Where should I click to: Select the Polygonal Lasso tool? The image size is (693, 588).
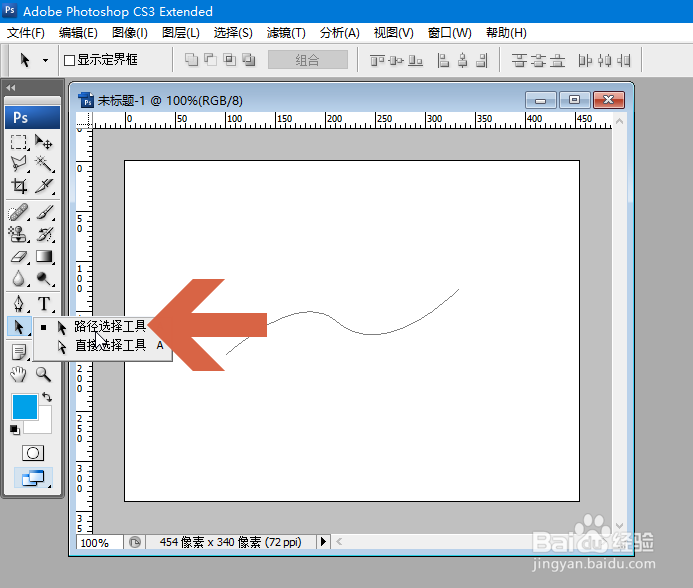coord(19,164)
